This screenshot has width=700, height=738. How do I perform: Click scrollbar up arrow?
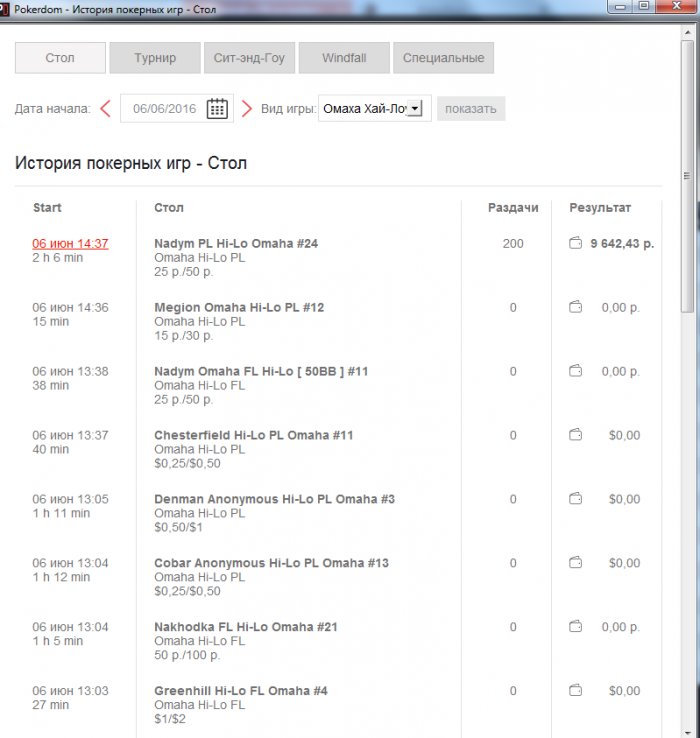[x=687, y=32]
